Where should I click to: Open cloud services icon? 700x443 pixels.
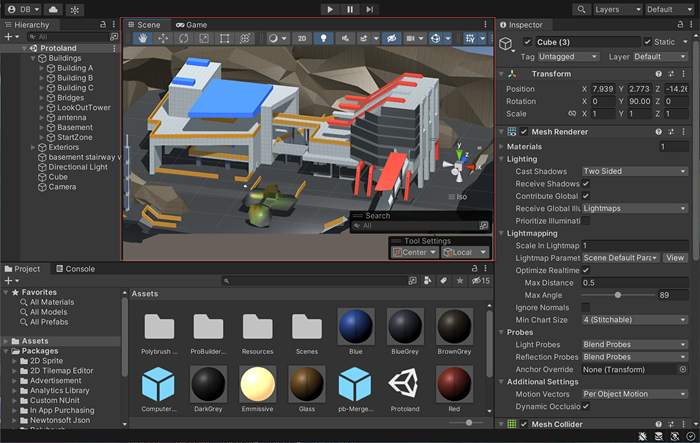[x=51, y=9]
